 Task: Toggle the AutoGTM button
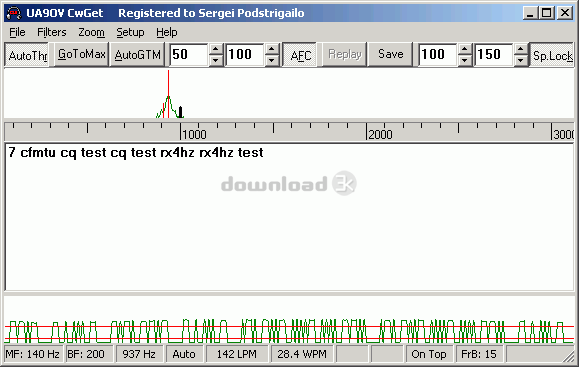tap(137, 55)
